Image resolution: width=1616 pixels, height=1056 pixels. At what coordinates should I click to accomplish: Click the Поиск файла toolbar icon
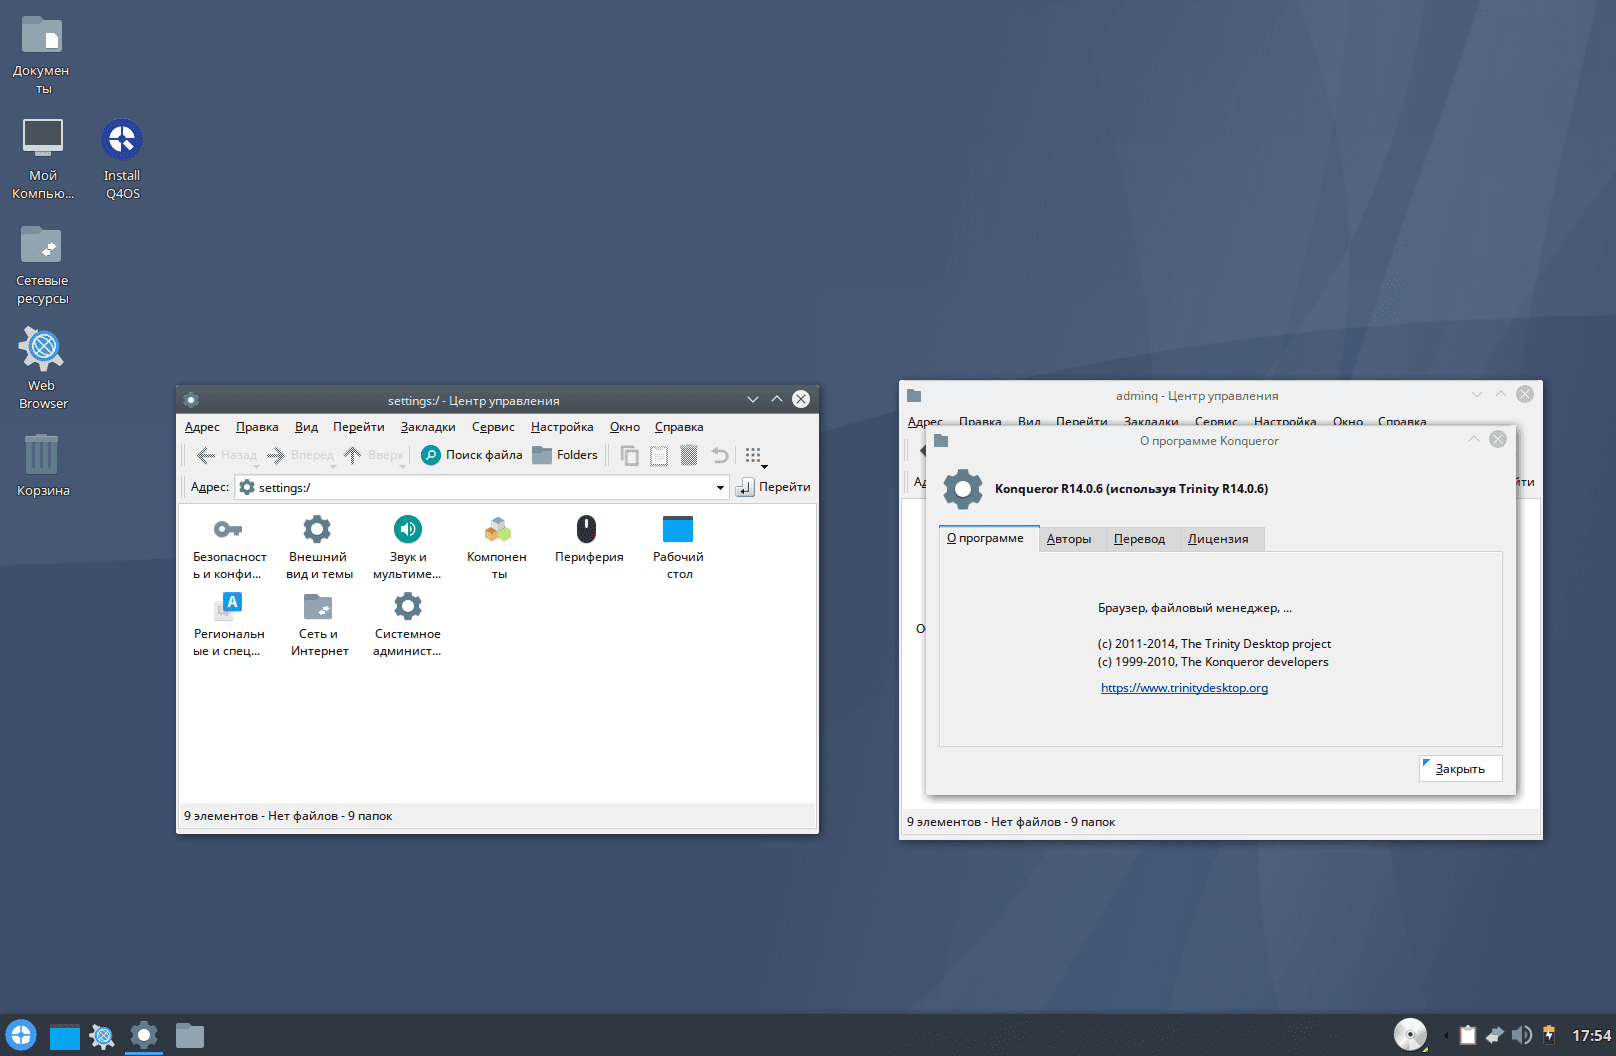pyautogui.click(x=472, y=455)
